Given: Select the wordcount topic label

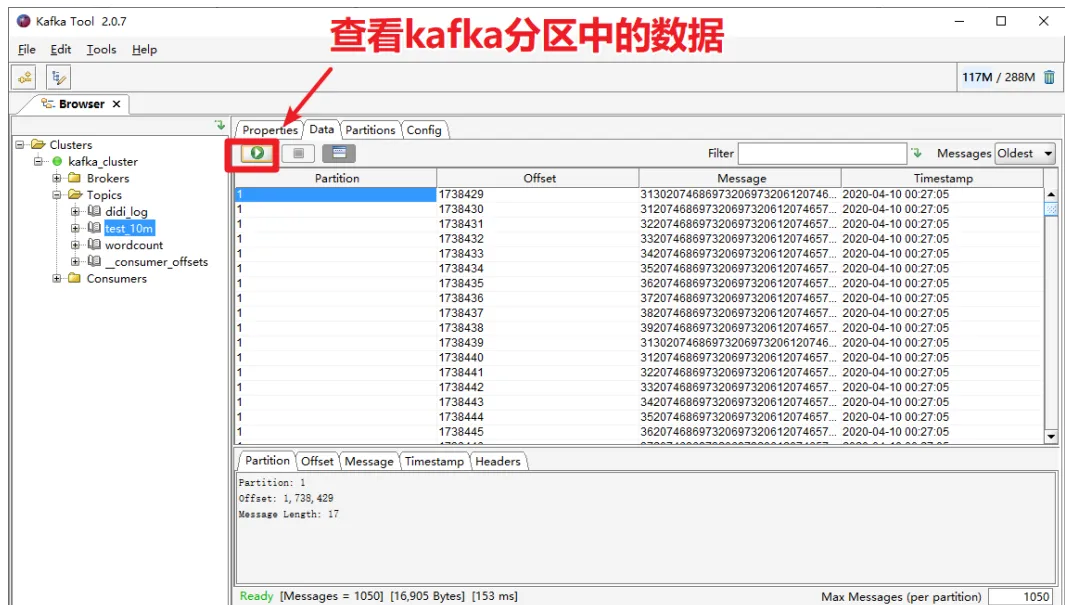Looking at the screenshot, I should (x=134, y=244).
